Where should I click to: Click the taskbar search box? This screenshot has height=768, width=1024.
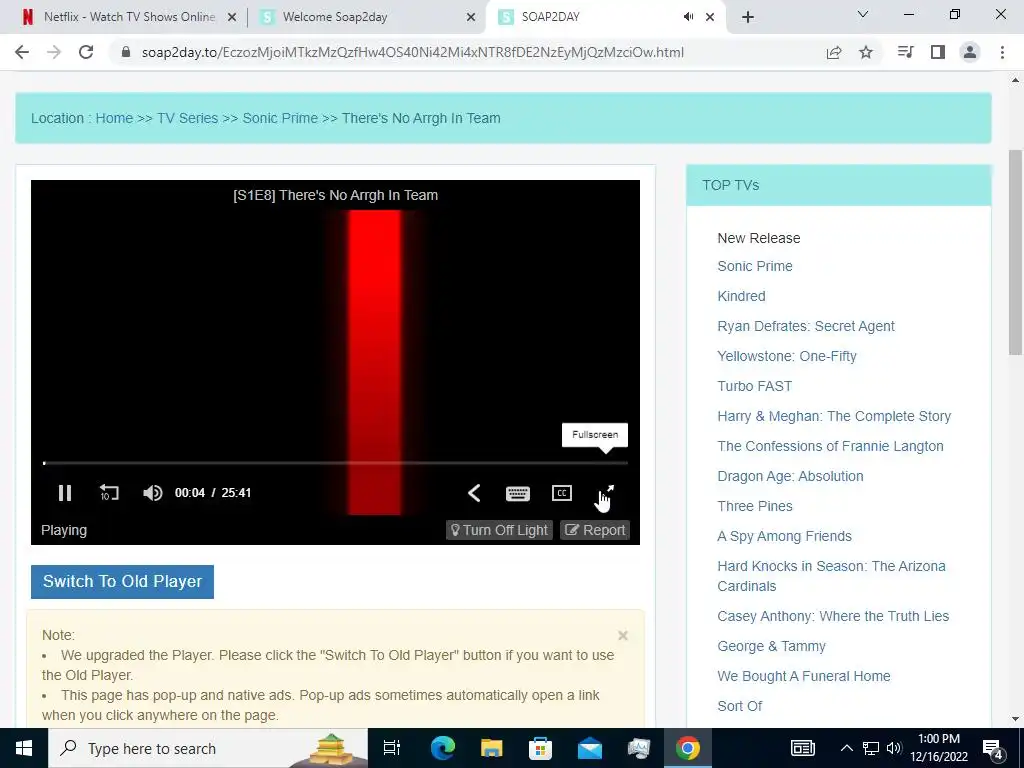tap(208, 748)
